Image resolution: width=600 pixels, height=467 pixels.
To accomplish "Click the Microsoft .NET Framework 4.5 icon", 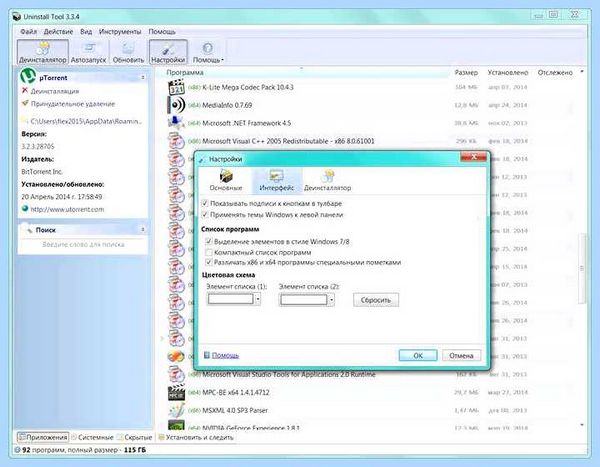I will click(x=176, y=123).
